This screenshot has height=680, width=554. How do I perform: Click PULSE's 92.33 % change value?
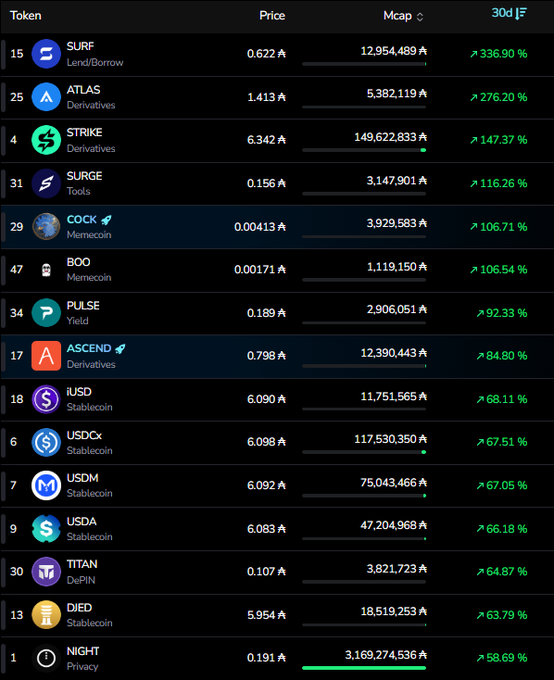coord(502,313)
